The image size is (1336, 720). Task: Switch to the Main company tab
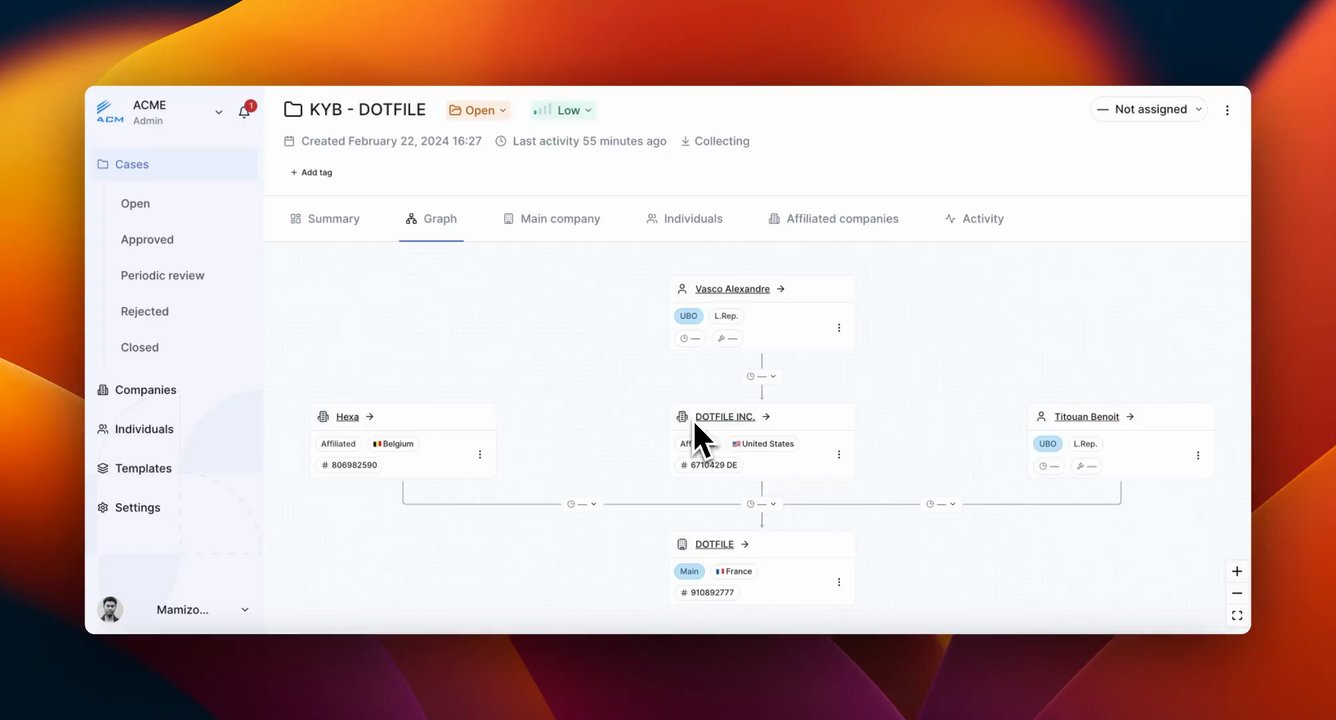click(x=551, y=218)
